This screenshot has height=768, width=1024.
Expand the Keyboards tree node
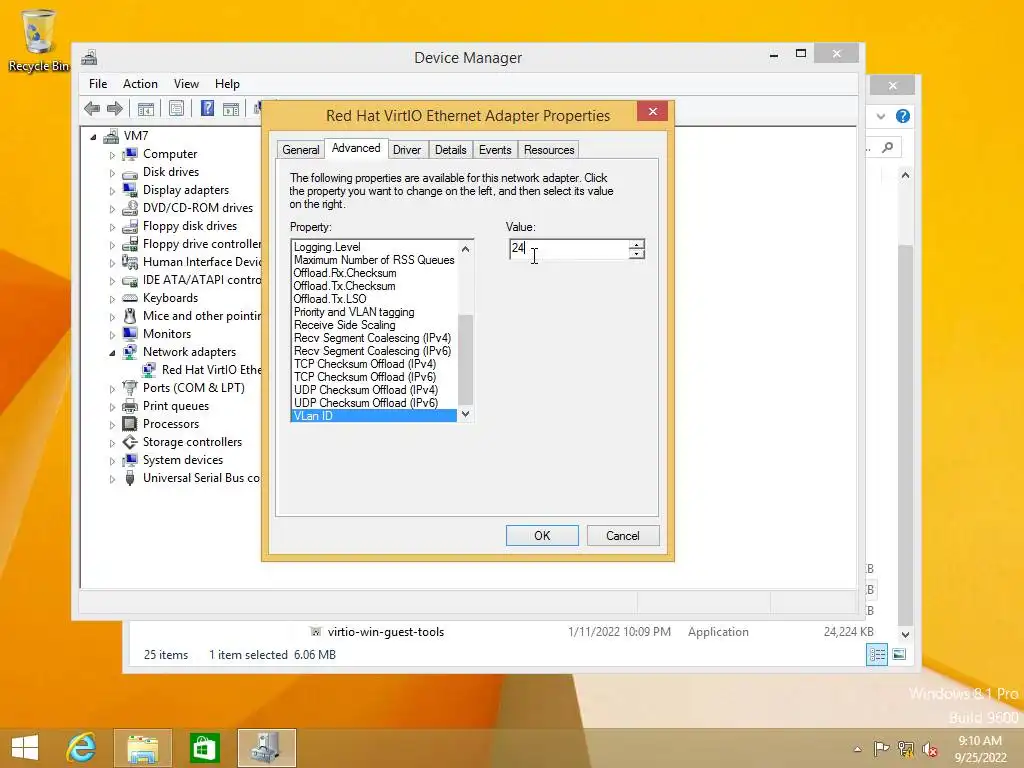112,299
